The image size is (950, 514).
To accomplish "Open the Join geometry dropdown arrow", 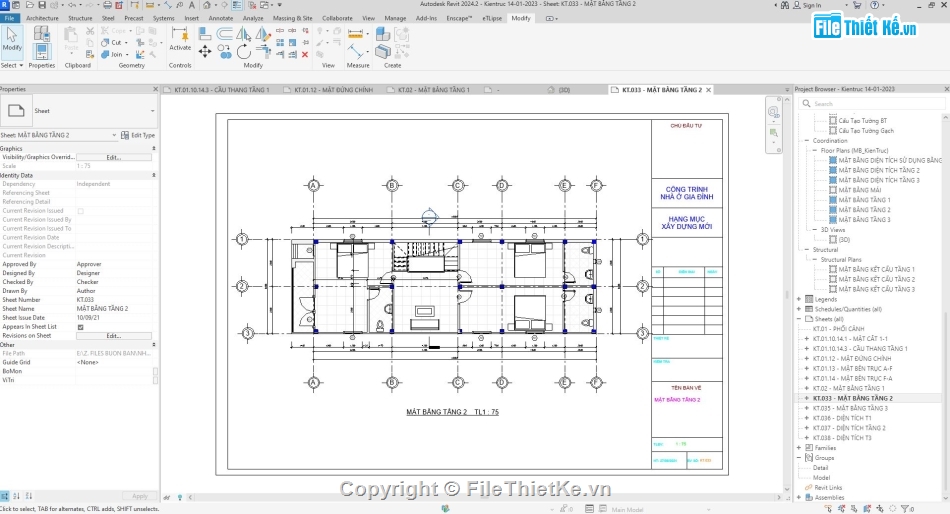I will tap(127, 55).
